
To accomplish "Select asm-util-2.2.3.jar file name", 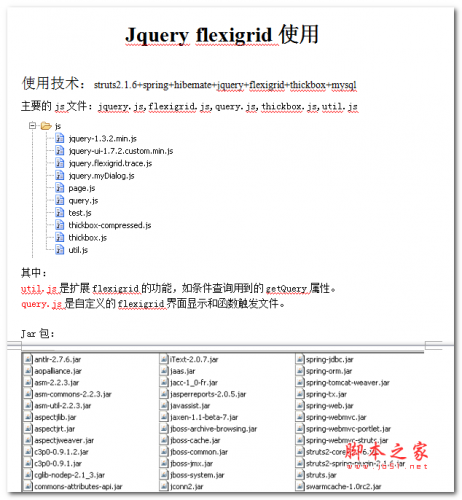I will pos(63,406).
